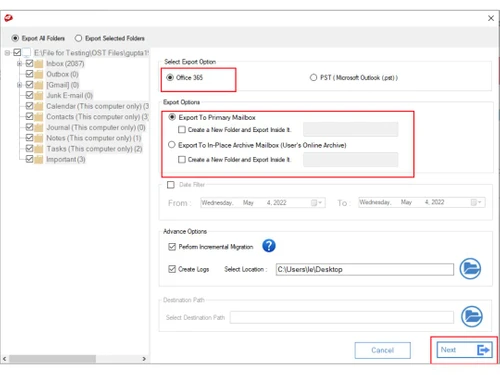Select Contacts (This computer only) item
Screen dimensions: 500x375
coord(97,117)
